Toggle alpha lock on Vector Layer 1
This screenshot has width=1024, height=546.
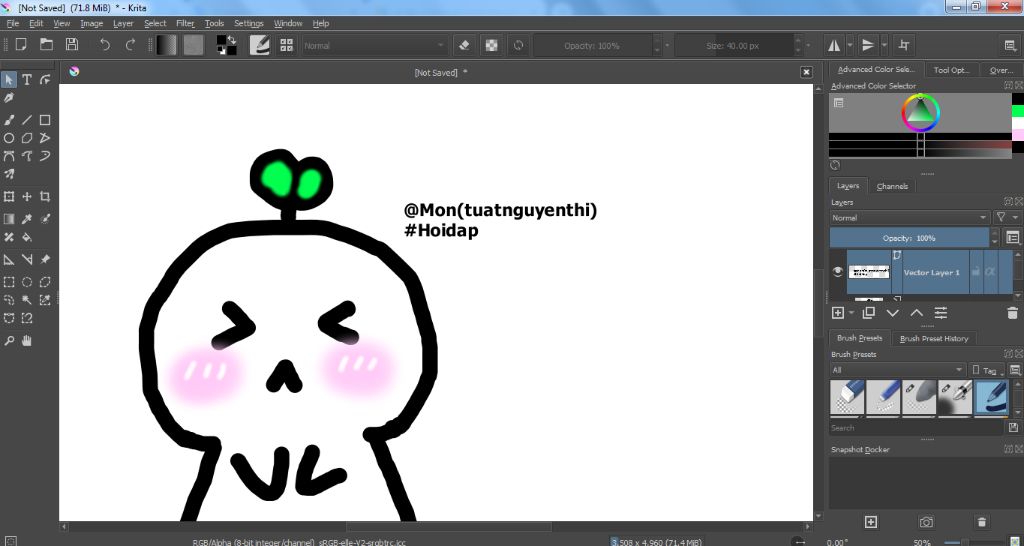[x=990, y=272]
